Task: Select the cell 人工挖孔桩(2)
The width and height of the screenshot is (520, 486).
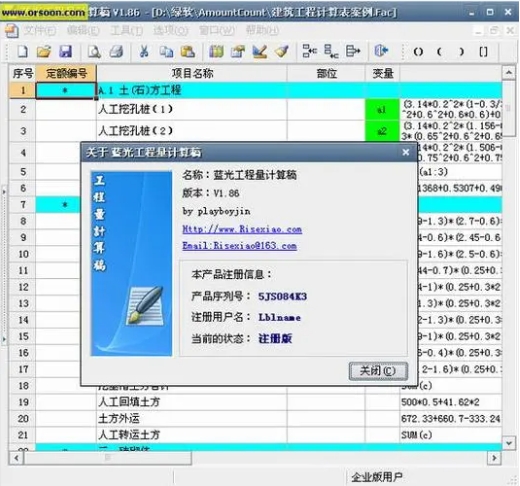Action: pos(192,131)
